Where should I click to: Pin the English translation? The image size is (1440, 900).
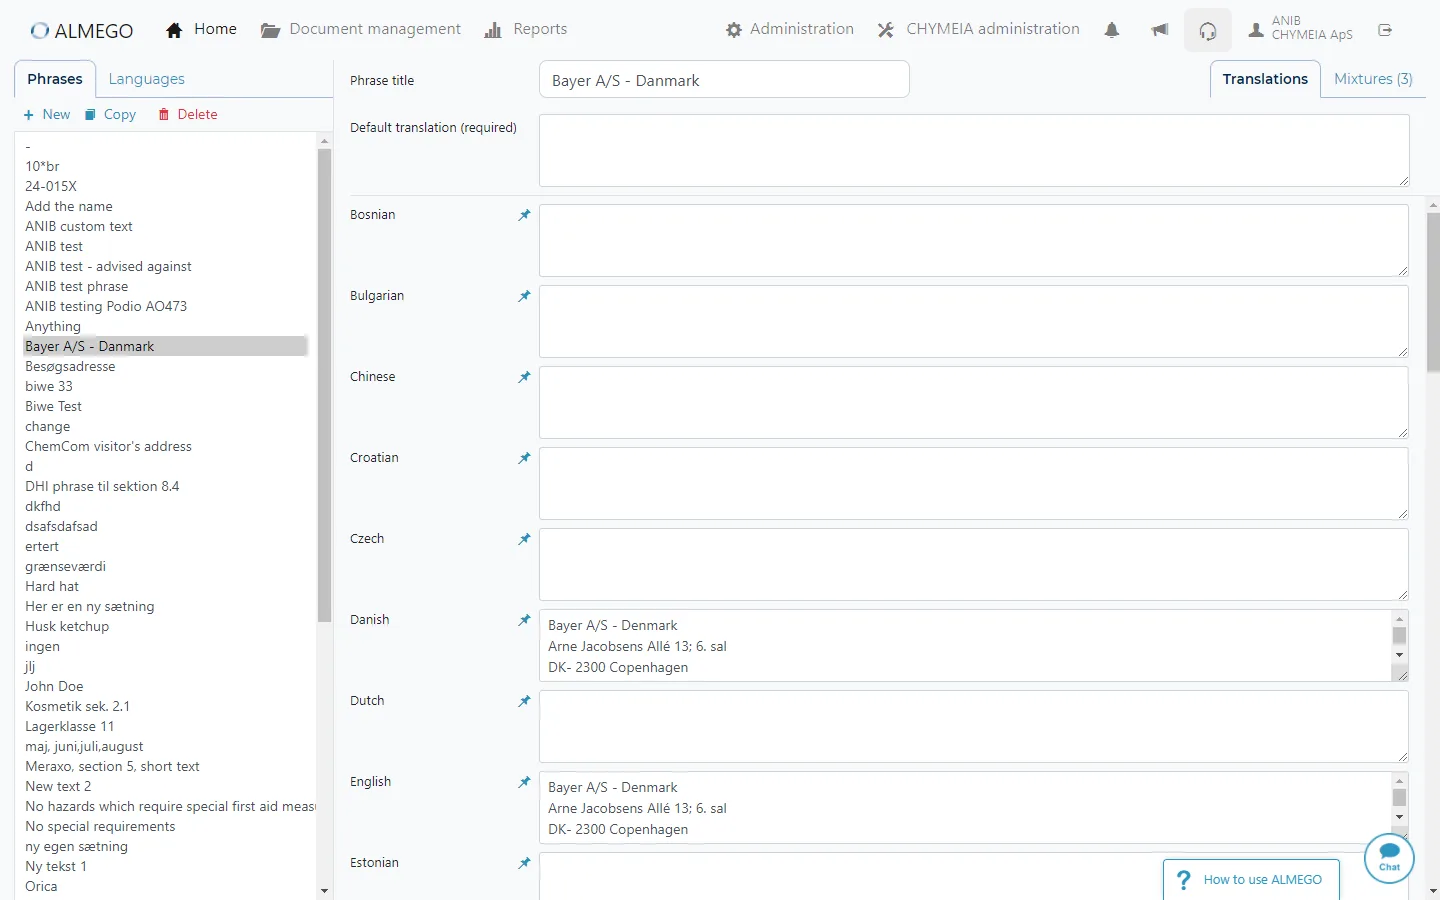coord(524,782)
